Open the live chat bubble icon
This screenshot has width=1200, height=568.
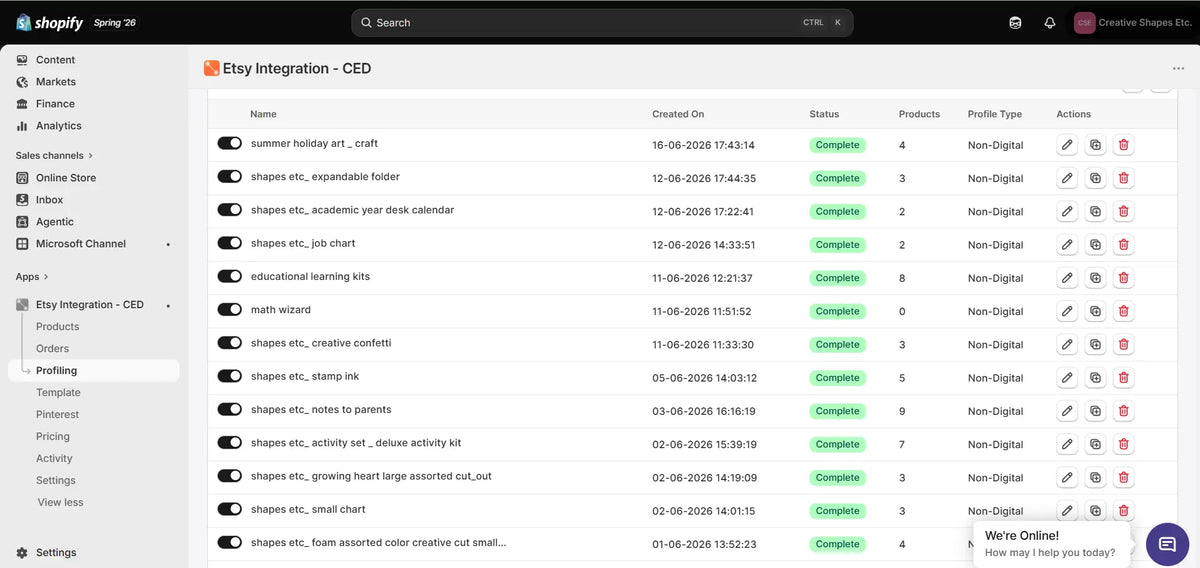click(x=1167, y=544)
